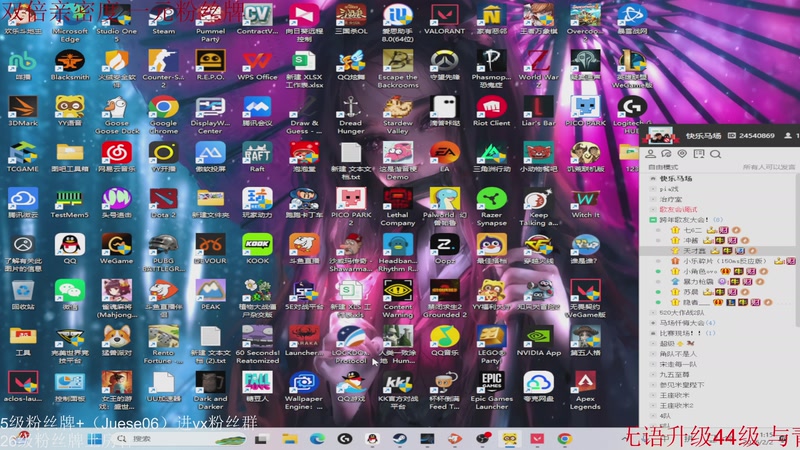Screen dimensions: 800x450
Task: Expand the 王座收米2 channel
Action: point(653,406)
